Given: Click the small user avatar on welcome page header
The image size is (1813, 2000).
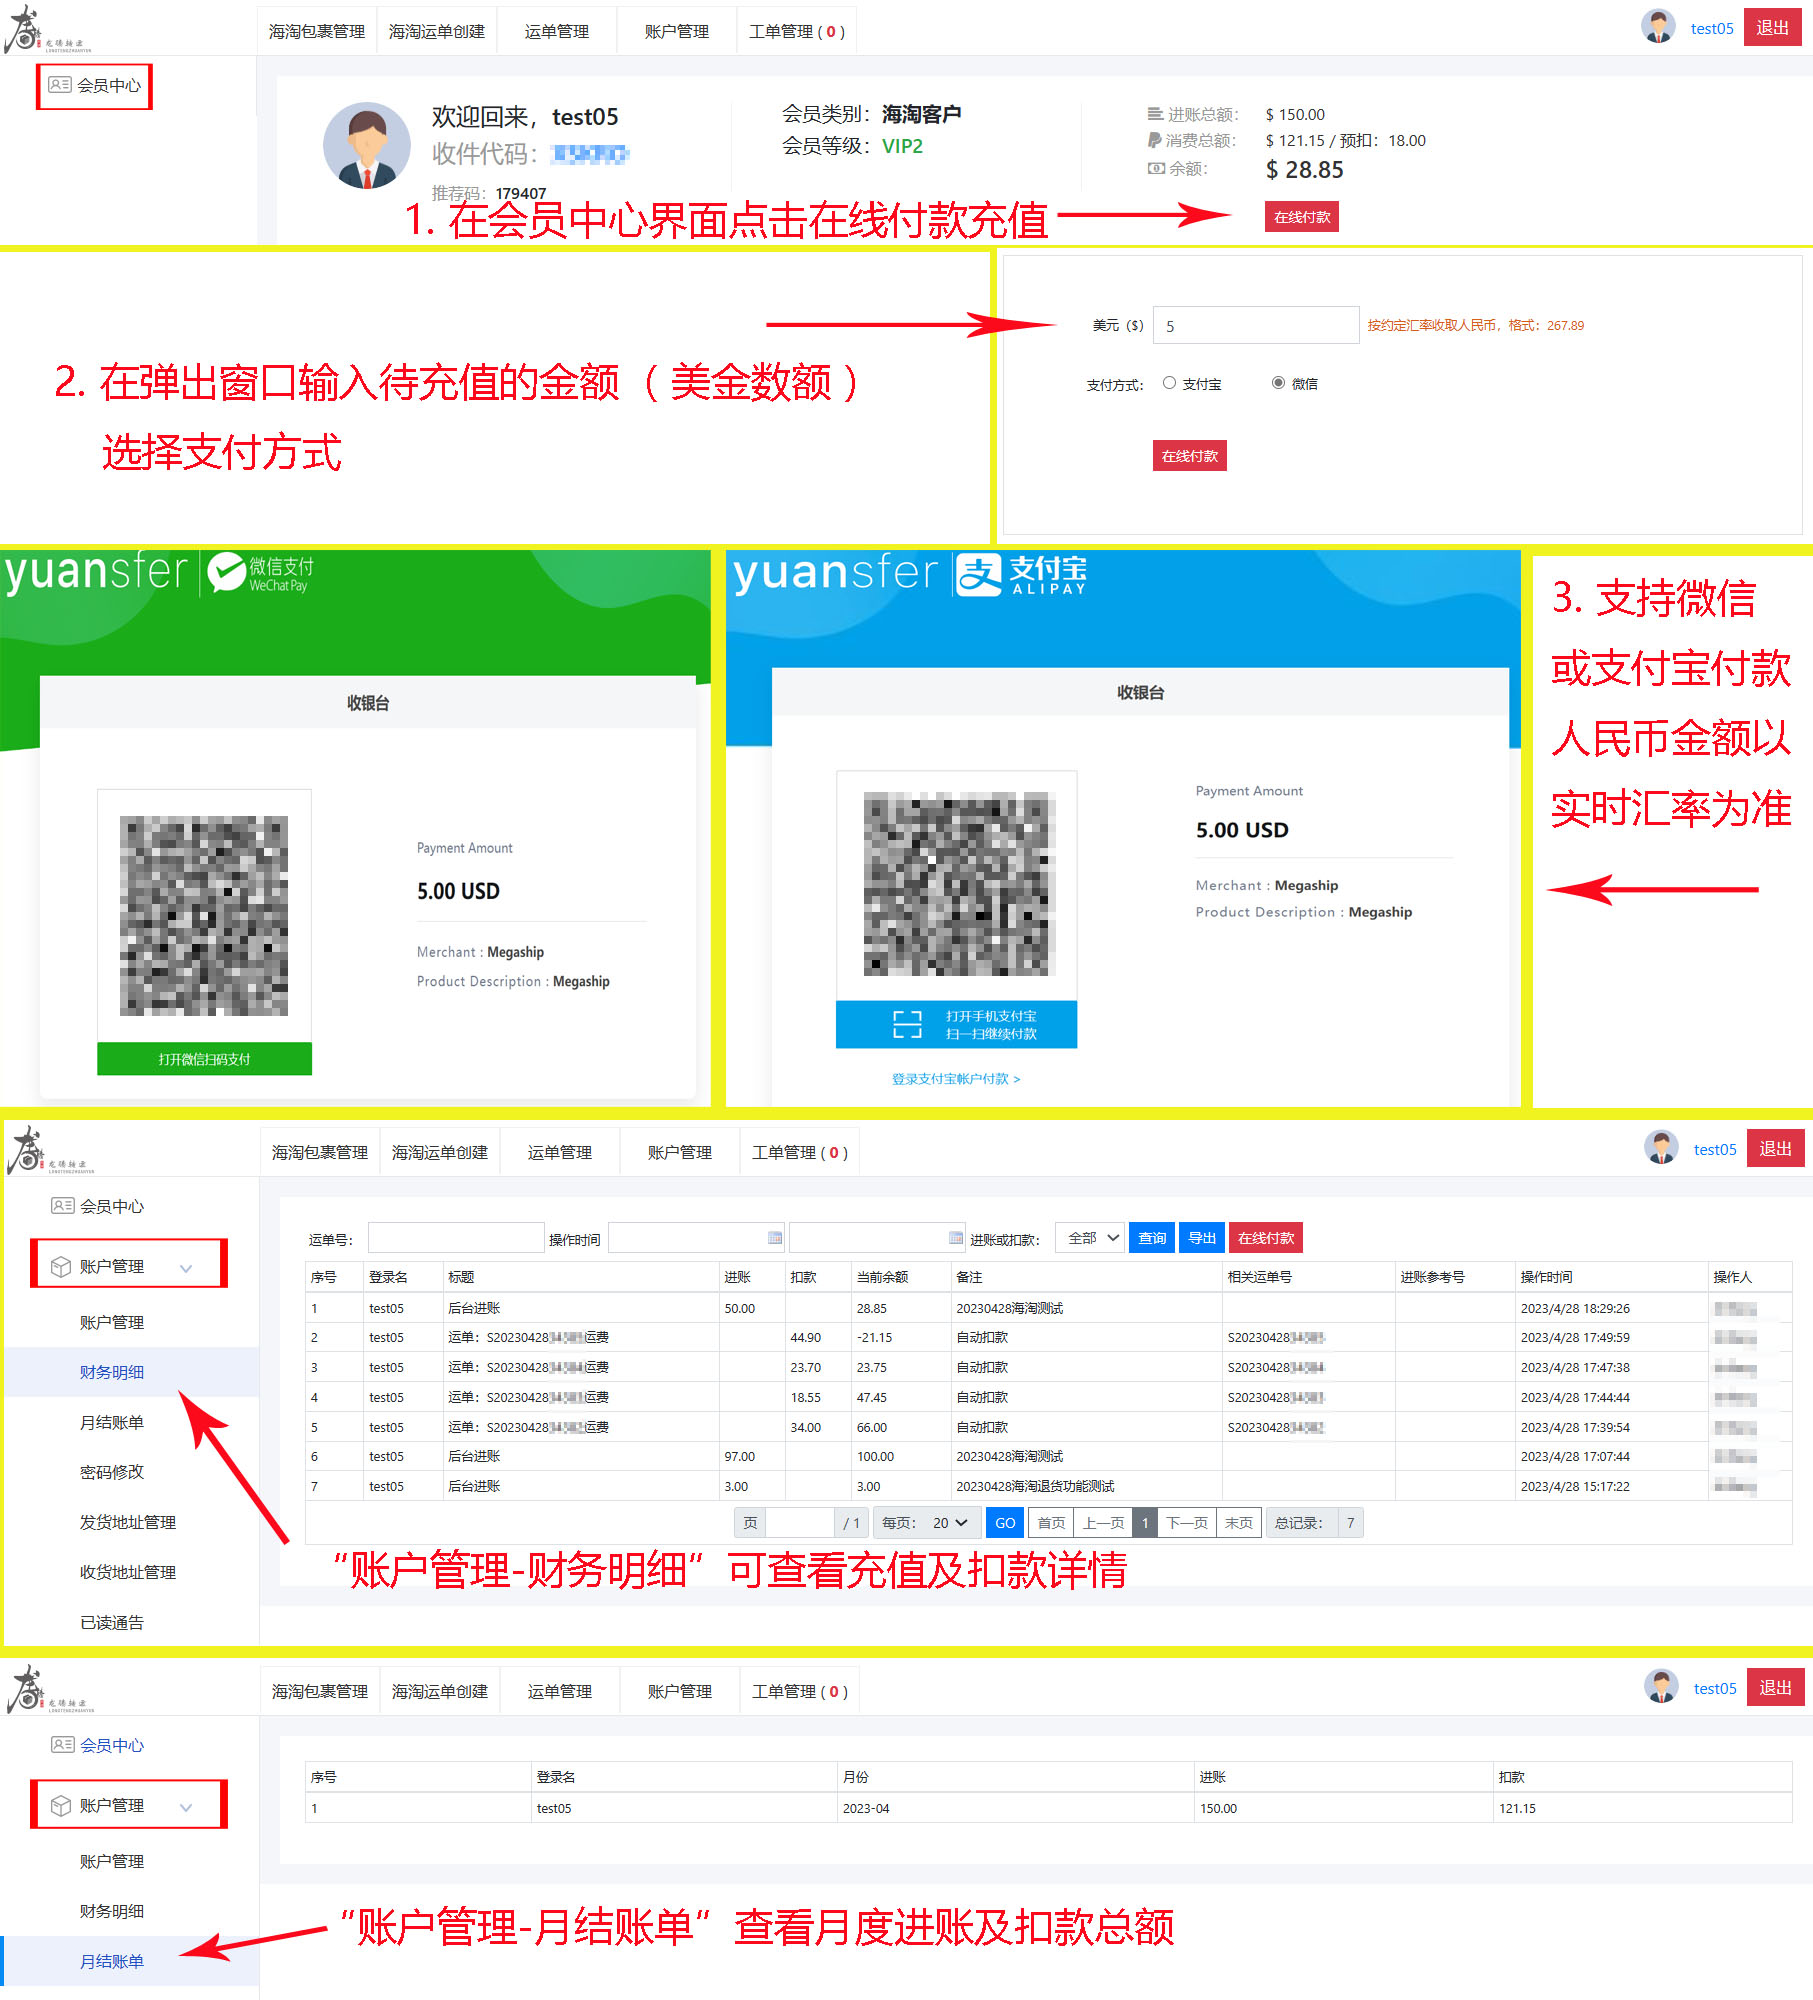Looking at the screenshot, I should 1658,27.
